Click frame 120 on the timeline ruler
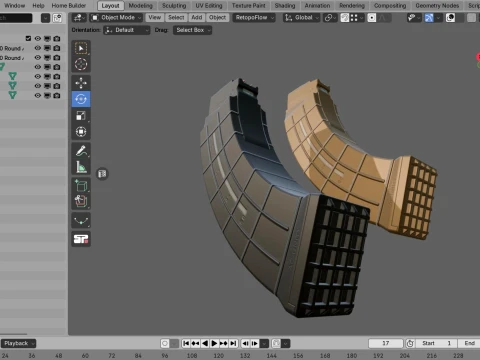This screenshot has height=360, width=480. (218, 356)
